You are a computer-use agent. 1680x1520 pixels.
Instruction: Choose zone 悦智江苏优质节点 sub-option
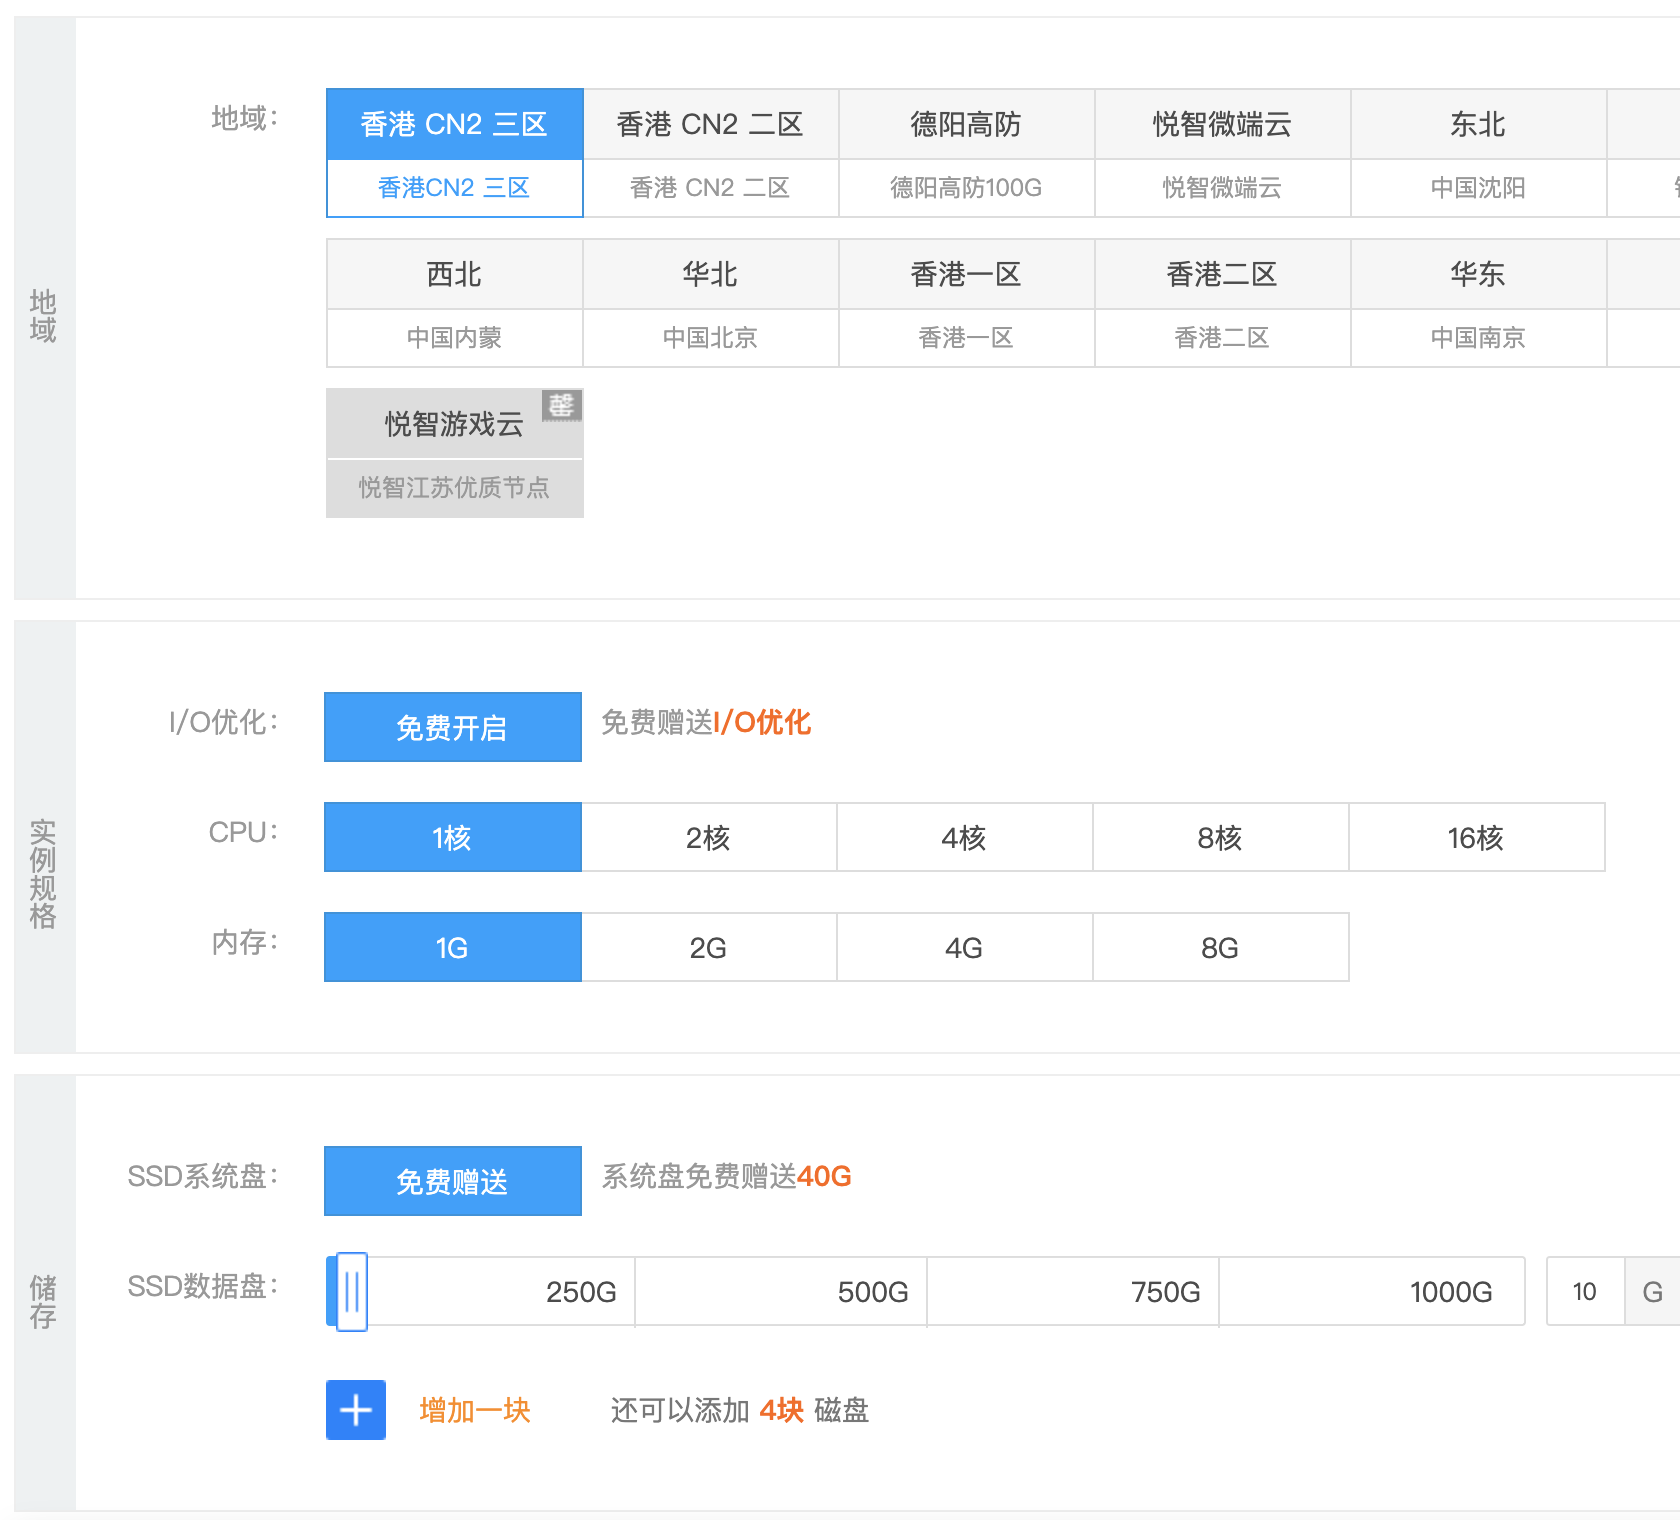click(454, 488)
